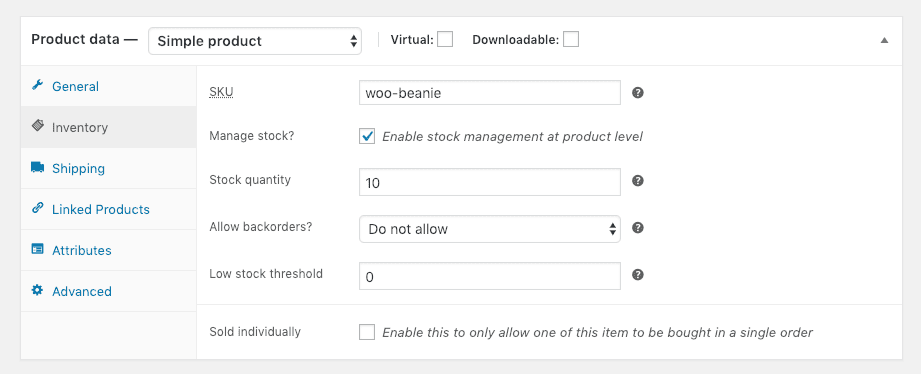Tick the Downloadable checkbox
Viewport: 921px width, 374px height.
(571, 39)
